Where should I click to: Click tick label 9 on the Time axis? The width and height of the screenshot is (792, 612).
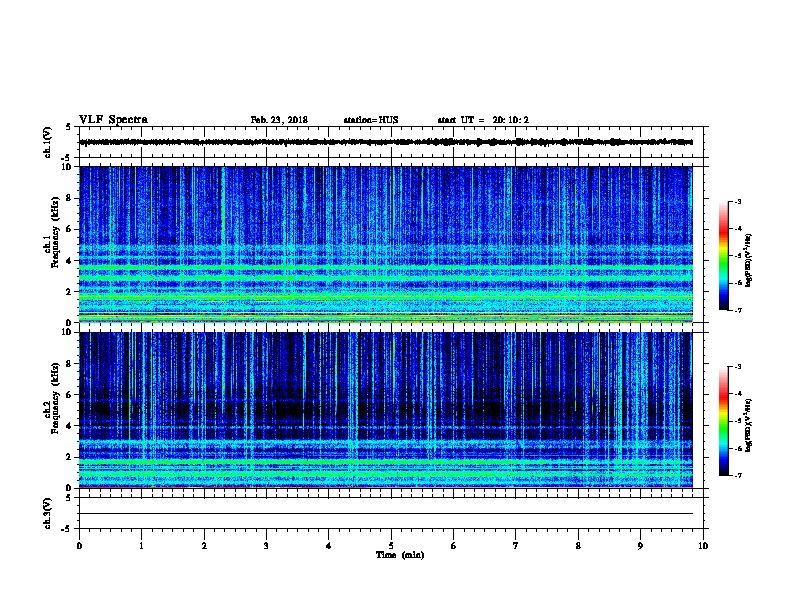pos(640,546)
